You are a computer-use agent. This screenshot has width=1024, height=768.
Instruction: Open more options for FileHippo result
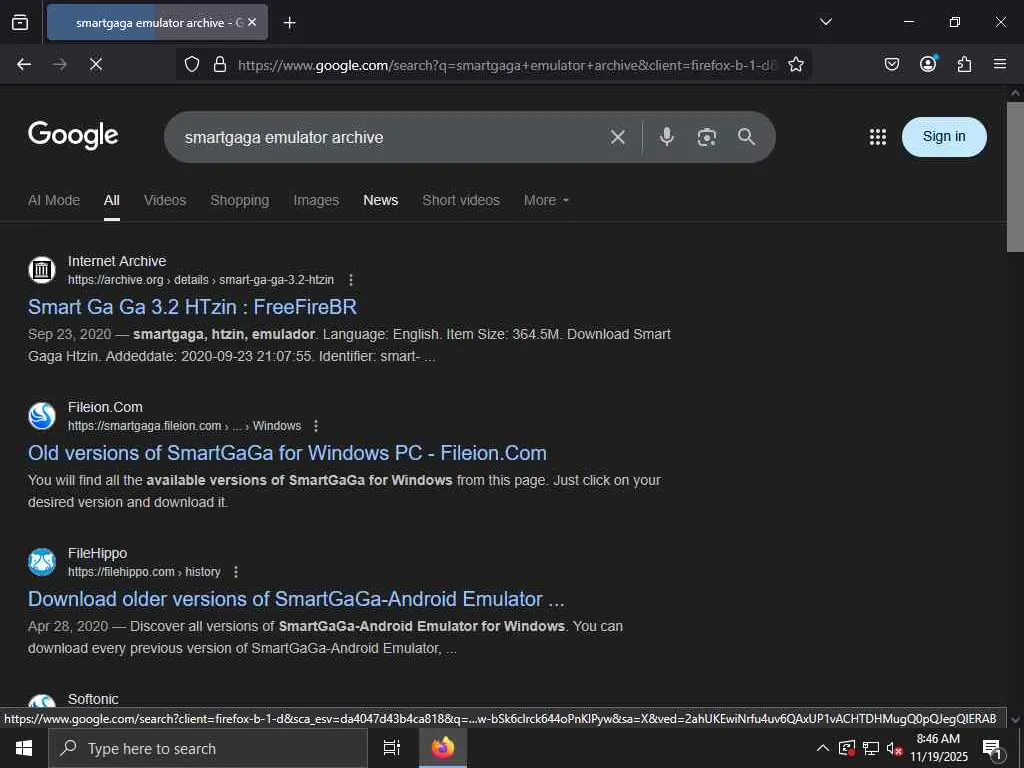coord(236,572)
